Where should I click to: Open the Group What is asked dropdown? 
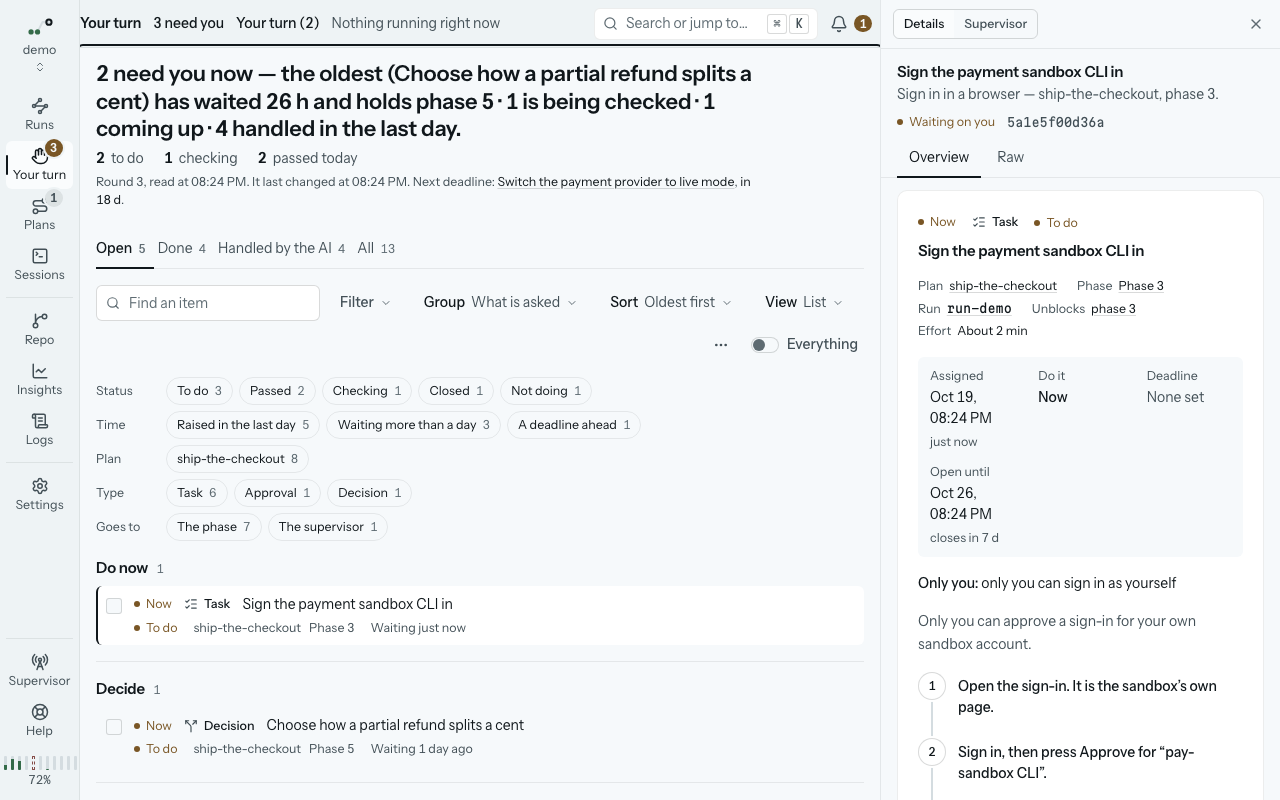[x=500, y=302]
